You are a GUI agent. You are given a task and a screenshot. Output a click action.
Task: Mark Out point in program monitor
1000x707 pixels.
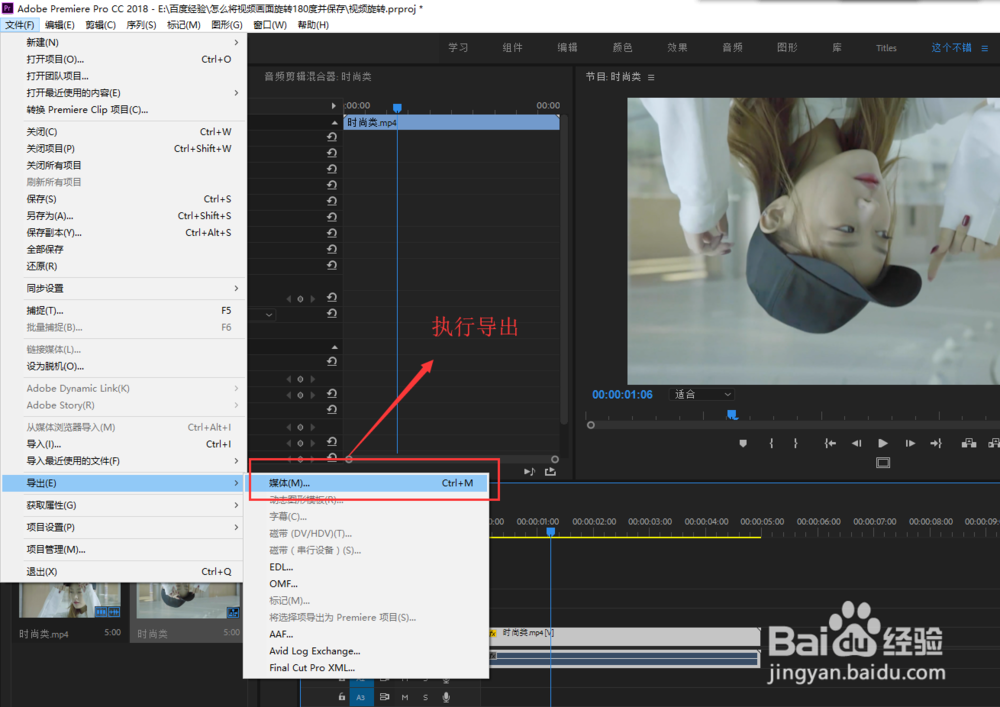[x=795, y=443]
